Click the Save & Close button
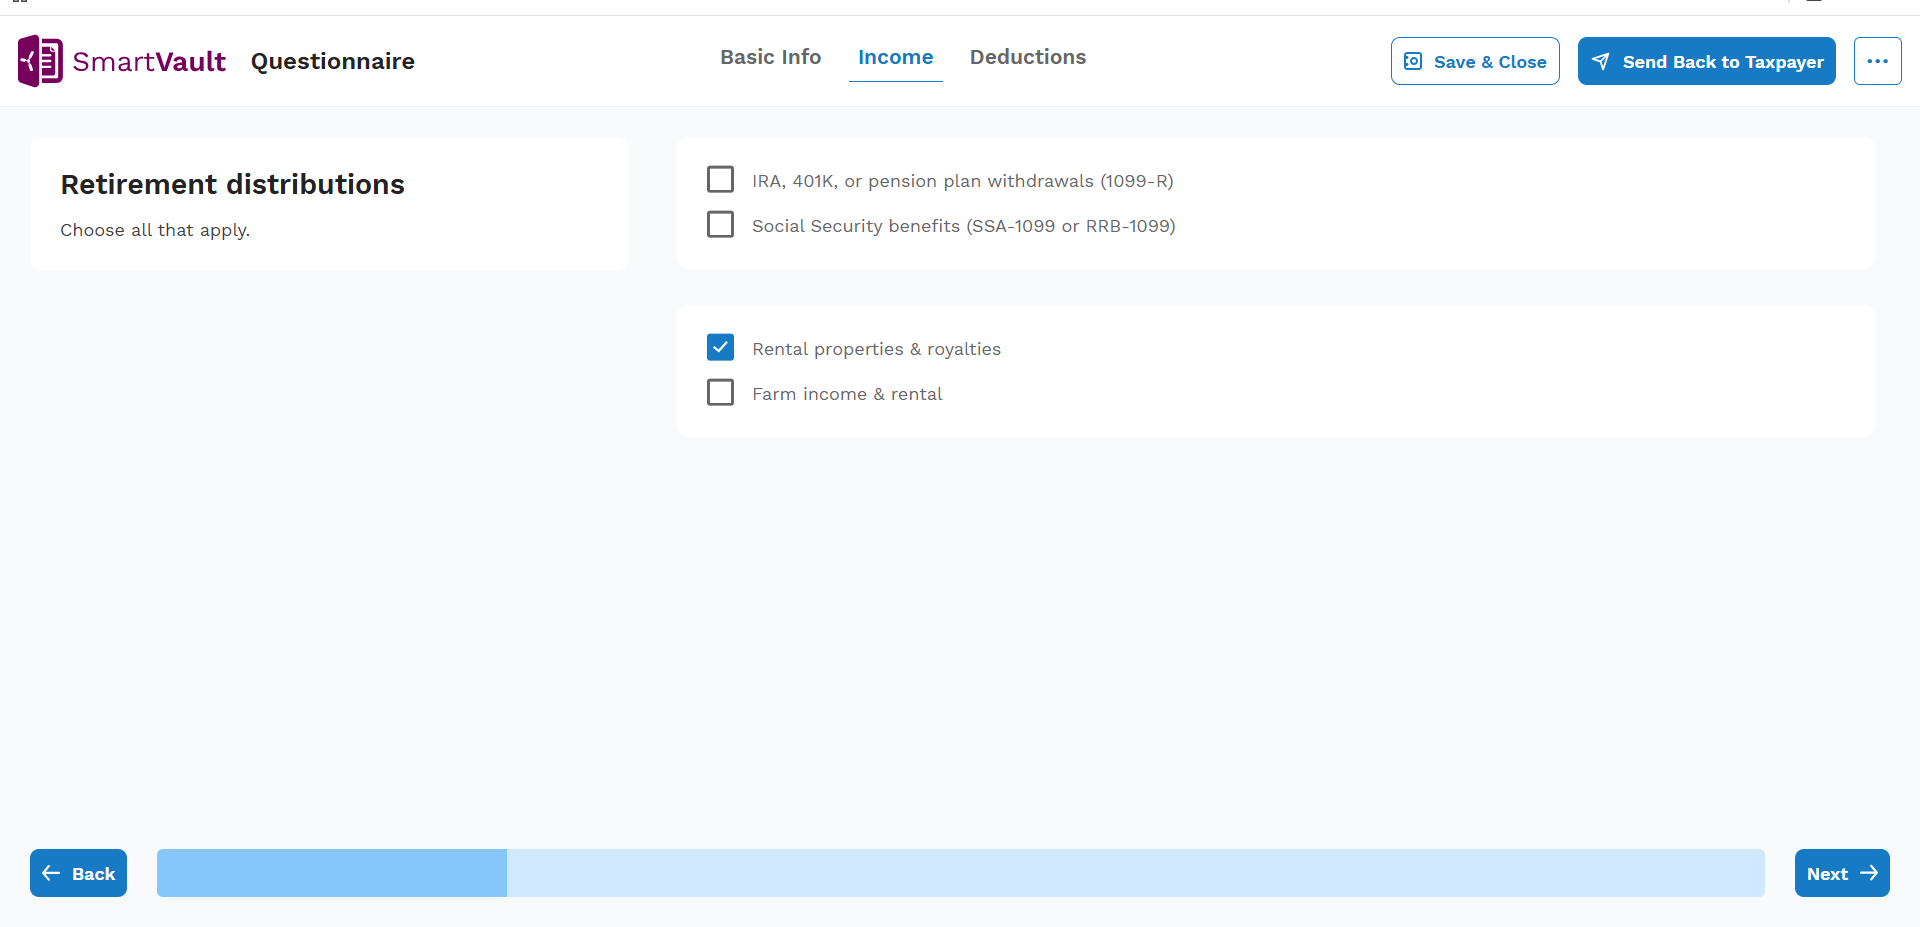 [1475, 61]
